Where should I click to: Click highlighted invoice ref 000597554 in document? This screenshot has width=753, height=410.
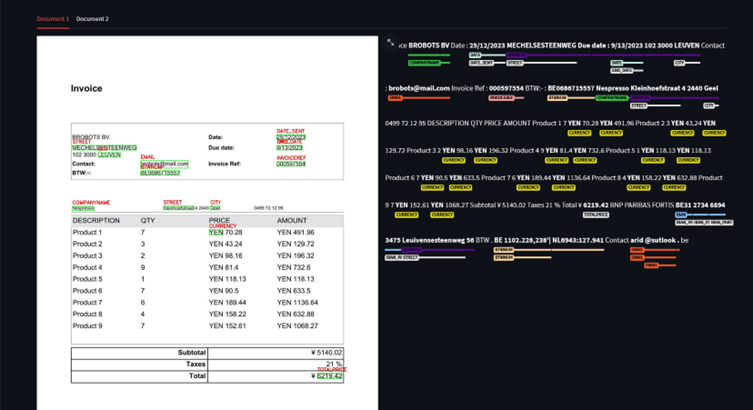point(291,164)
